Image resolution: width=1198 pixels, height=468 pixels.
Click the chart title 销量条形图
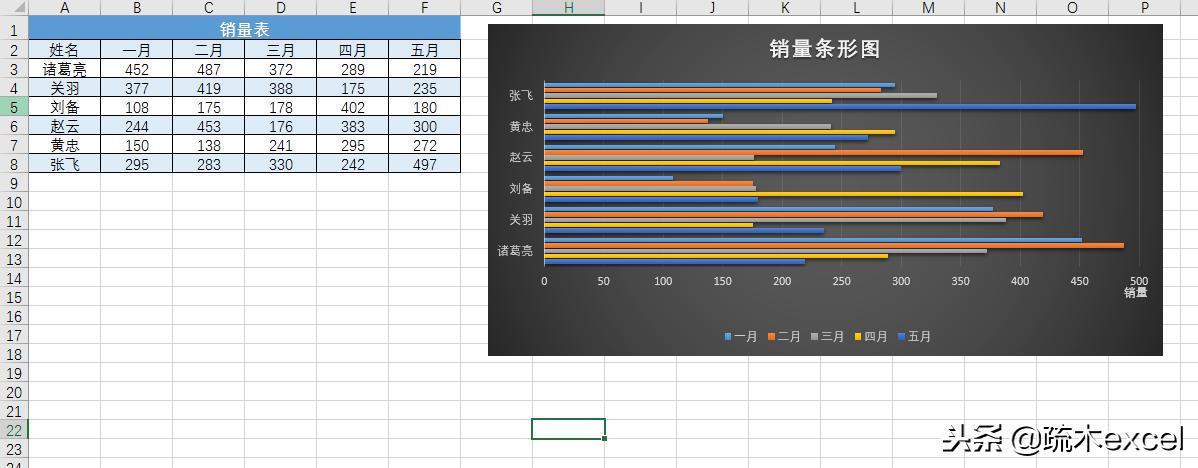824,49
